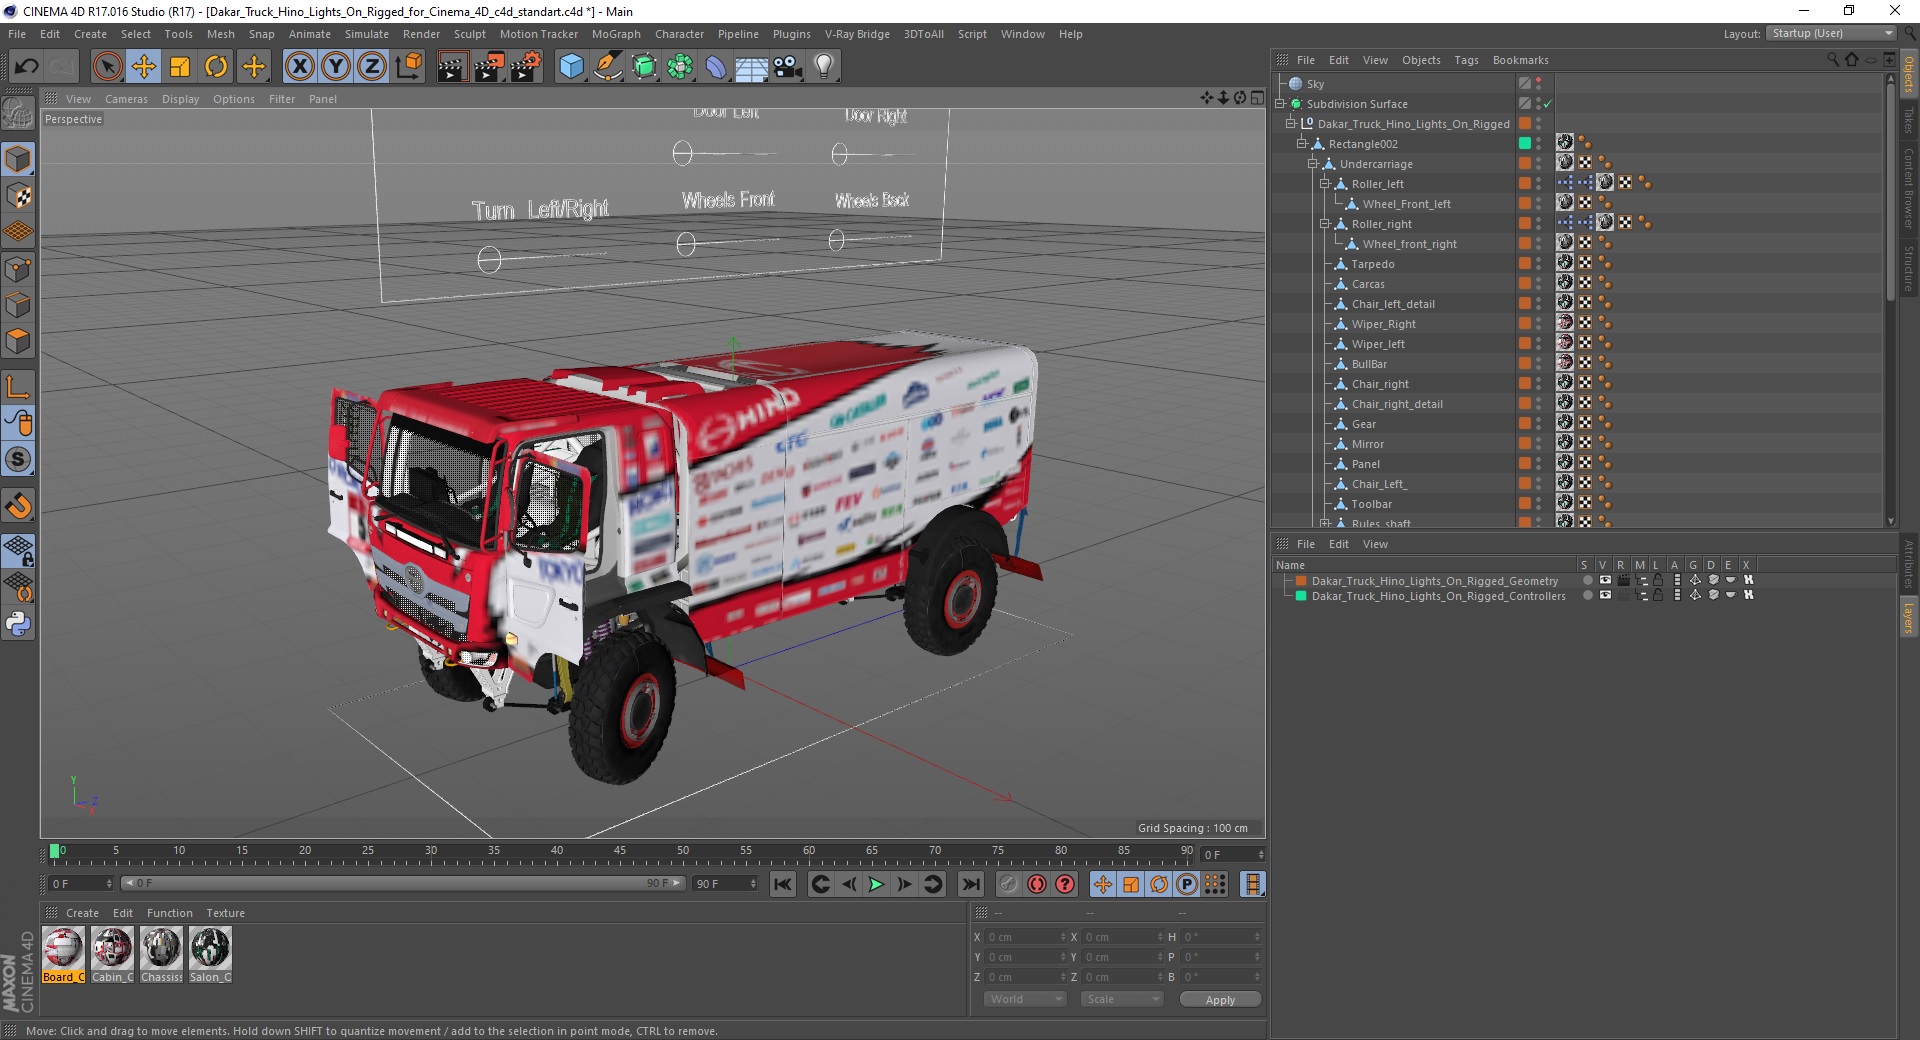The image size is (1920, 1040).
Task: Activate the Move tool in toolbar
Action: tap(144, 67)
